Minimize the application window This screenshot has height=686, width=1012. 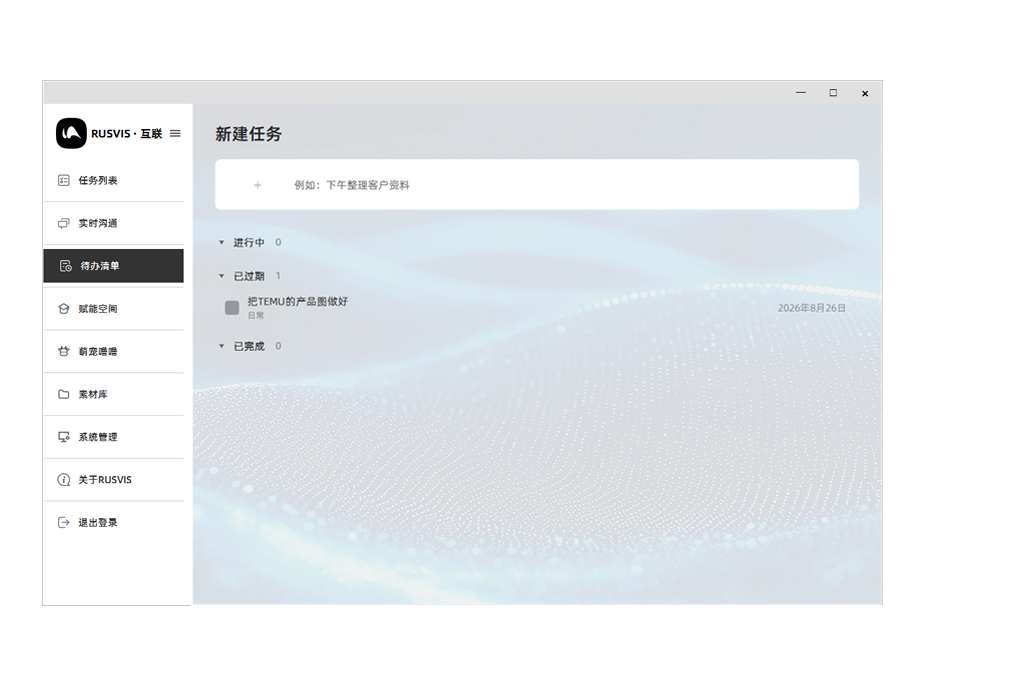[x=801, y=93]
